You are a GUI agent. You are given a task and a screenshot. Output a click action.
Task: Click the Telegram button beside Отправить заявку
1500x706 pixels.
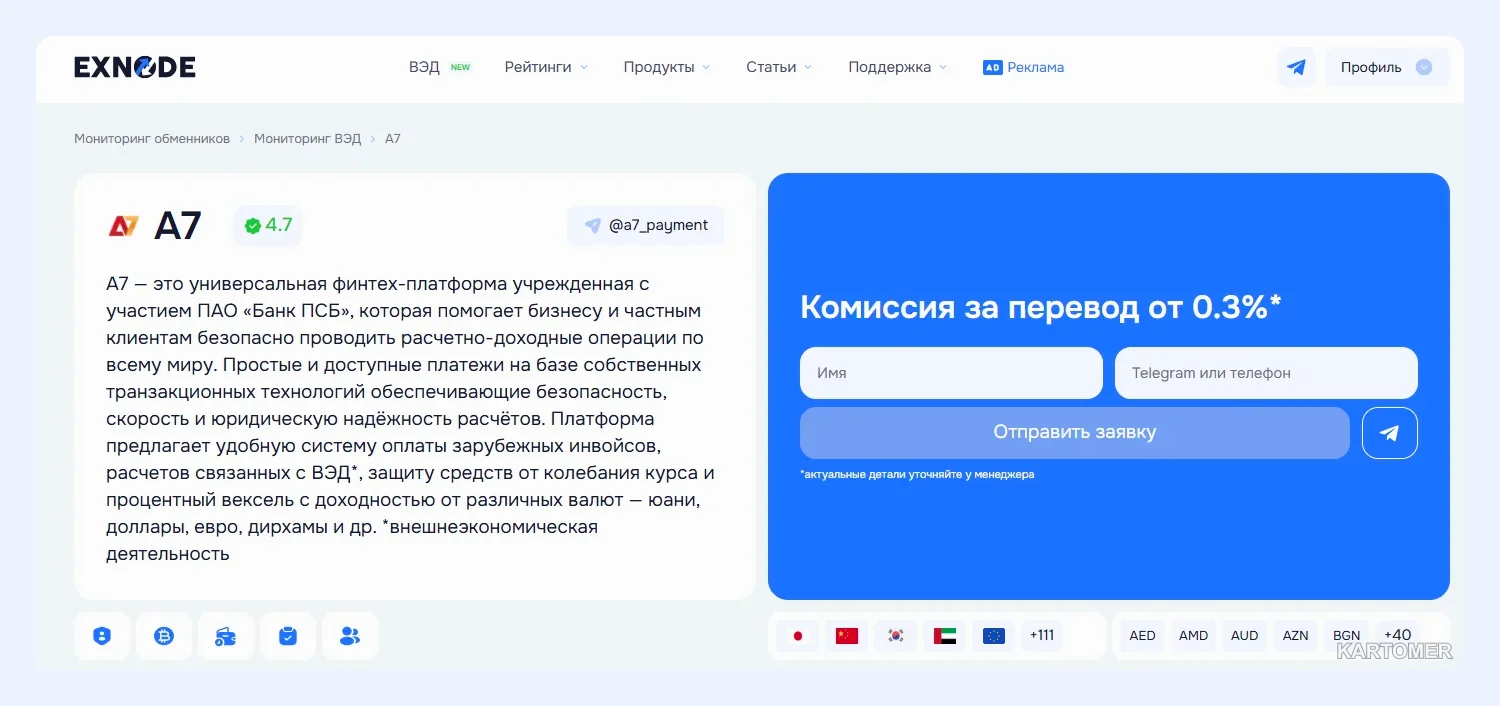1390,433
